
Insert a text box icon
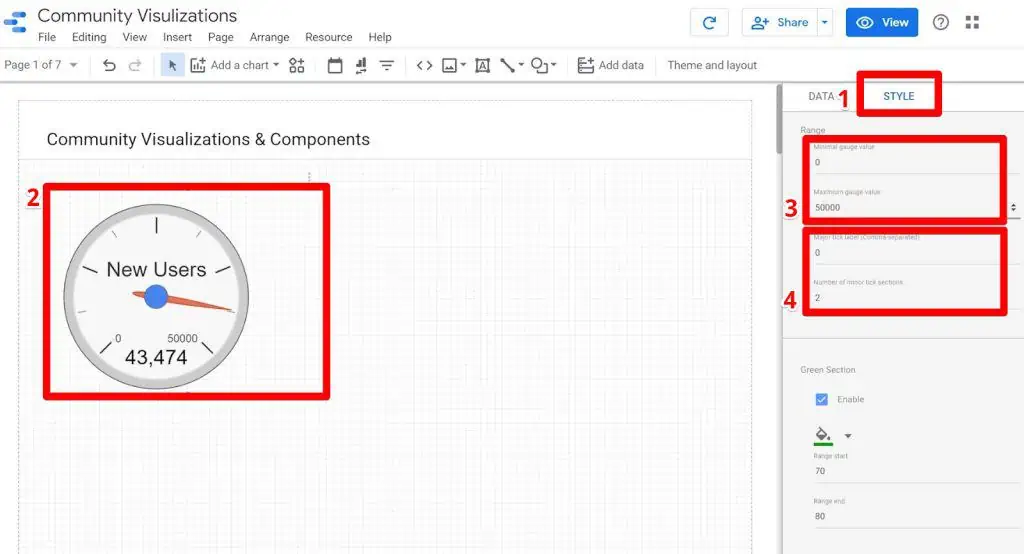pos(482,65)
